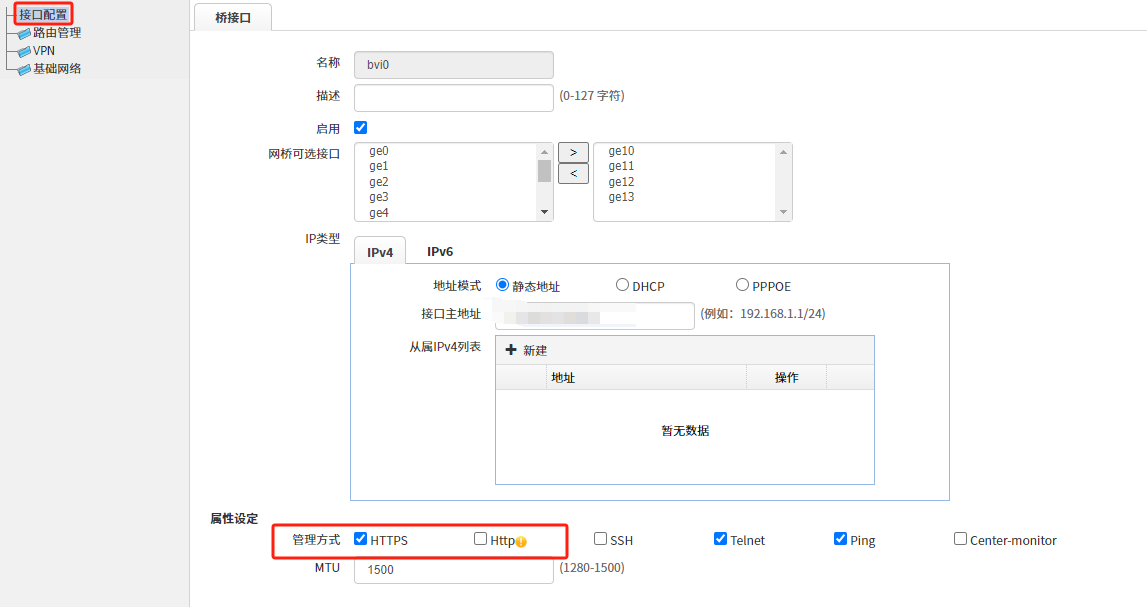Select the DHCP address mode

(x=623, y=285)
